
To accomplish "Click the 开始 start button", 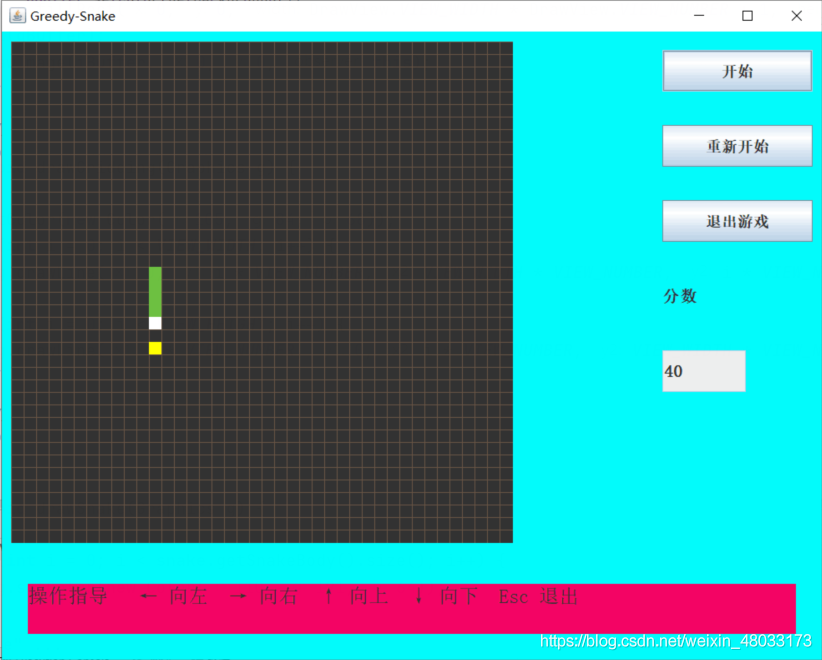I will pyautogui.click(x=737, y=71).
